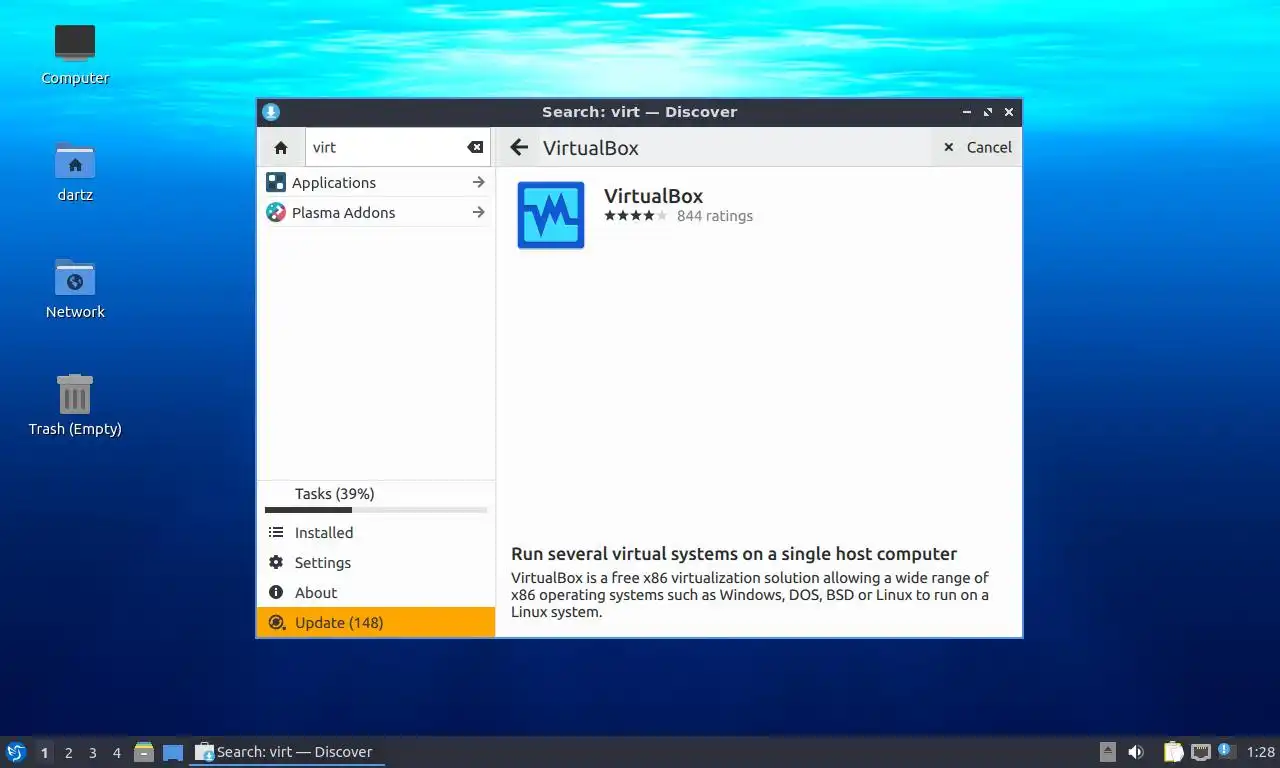Open Discover Settings
Screen dimensions: 1280x768
coord(376,563)
